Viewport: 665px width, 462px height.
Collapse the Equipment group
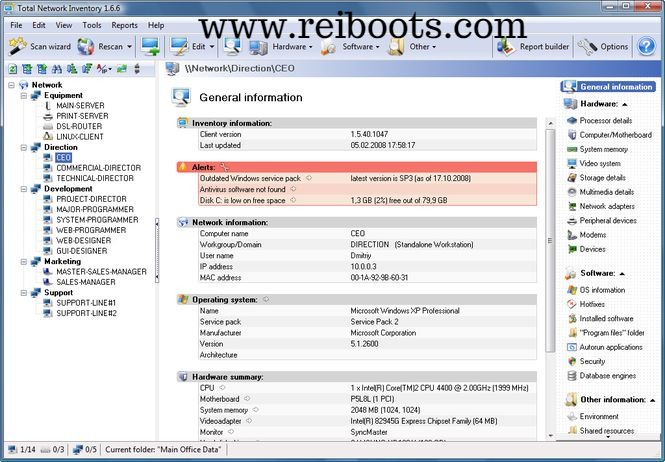point(24,96)
